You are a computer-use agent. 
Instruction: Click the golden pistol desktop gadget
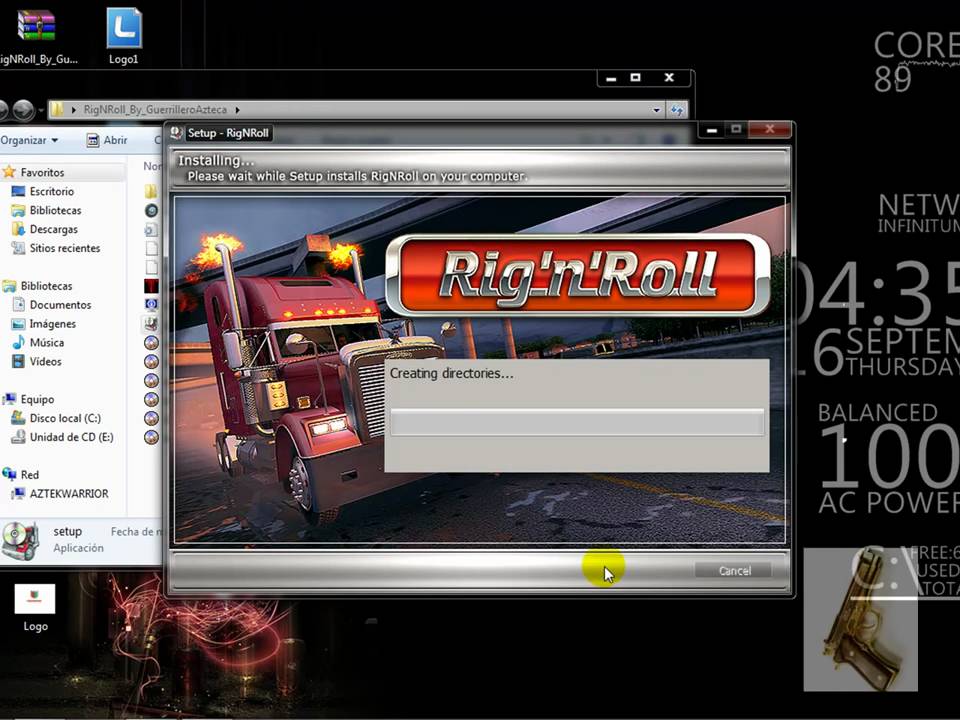[x=861, y=620]
